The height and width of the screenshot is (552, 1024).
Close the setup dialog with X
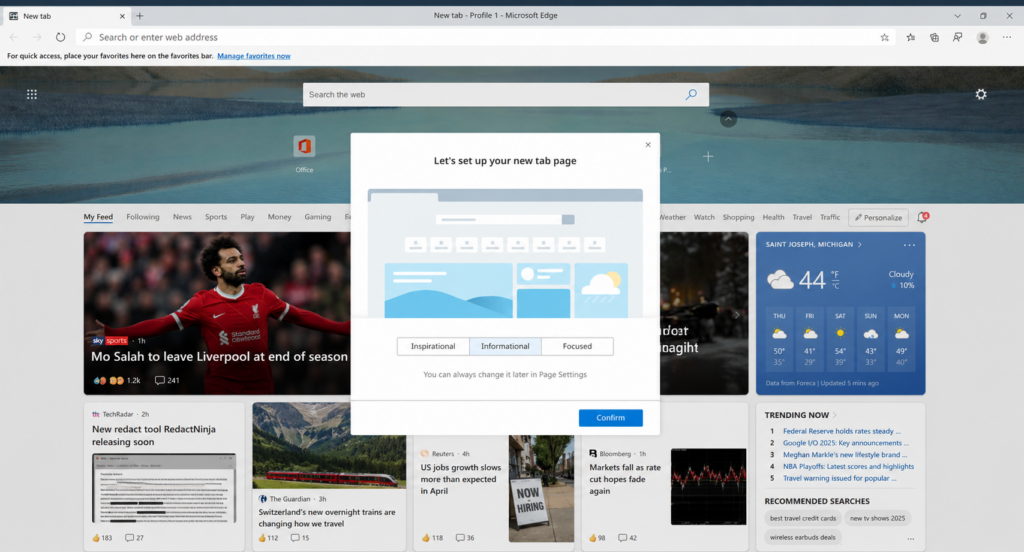coord(648,145)
